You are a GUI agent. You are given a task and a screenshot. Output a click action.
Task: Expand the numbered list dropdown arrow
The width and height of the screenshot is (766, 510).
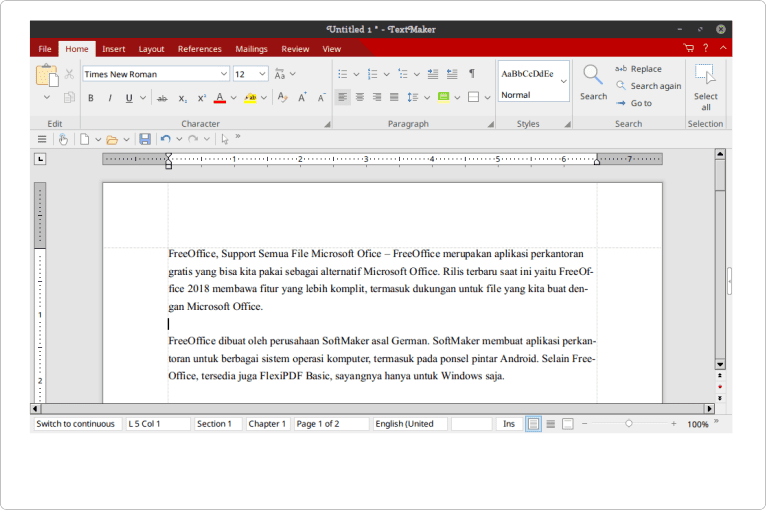click(x=386, y=74)
